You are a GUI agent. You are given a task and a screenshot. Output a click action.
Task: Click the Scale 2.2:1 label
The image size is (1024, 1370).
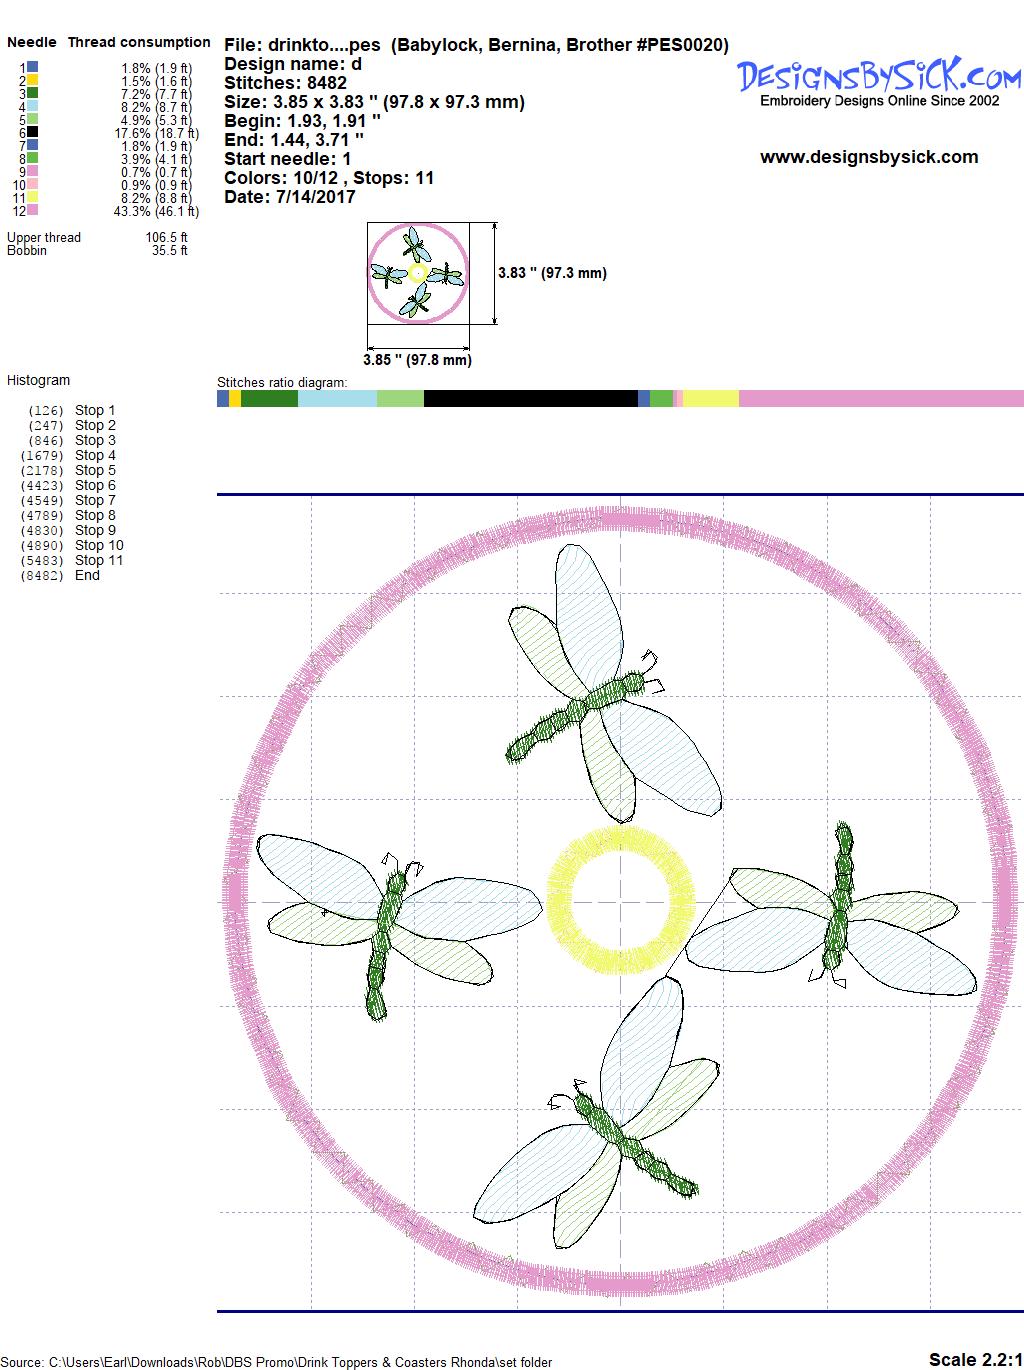(x=974, y=1359)
